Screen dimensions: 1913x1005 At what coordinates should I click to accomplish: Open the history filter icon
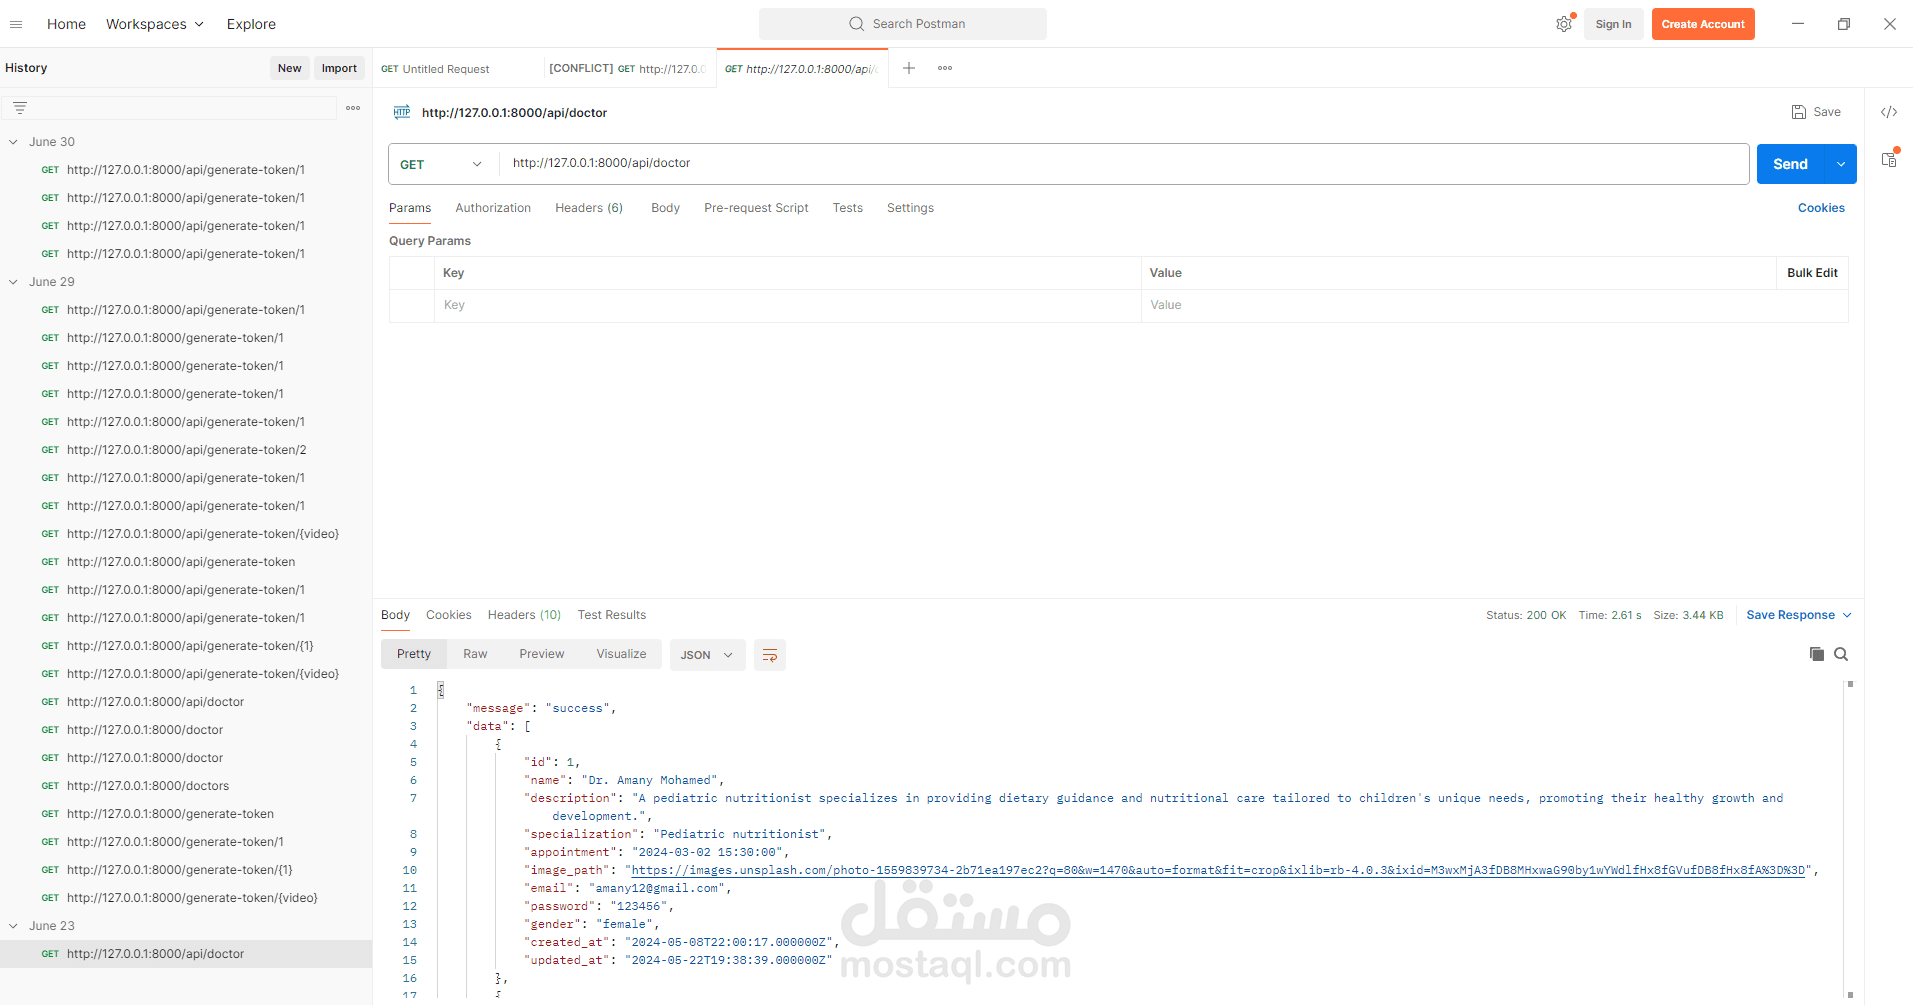point(20,108)
